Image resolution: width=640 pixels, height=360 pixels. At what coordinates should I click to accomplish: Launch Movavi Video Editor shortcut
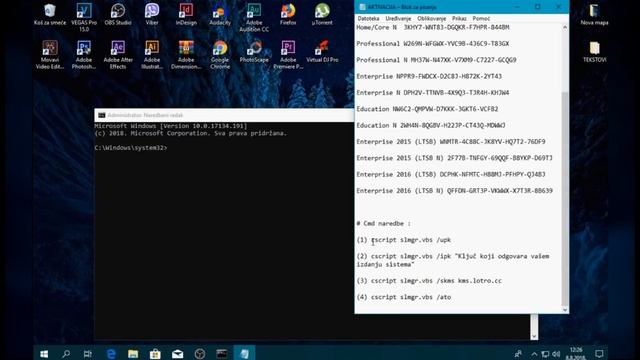(x=50, y=55)
